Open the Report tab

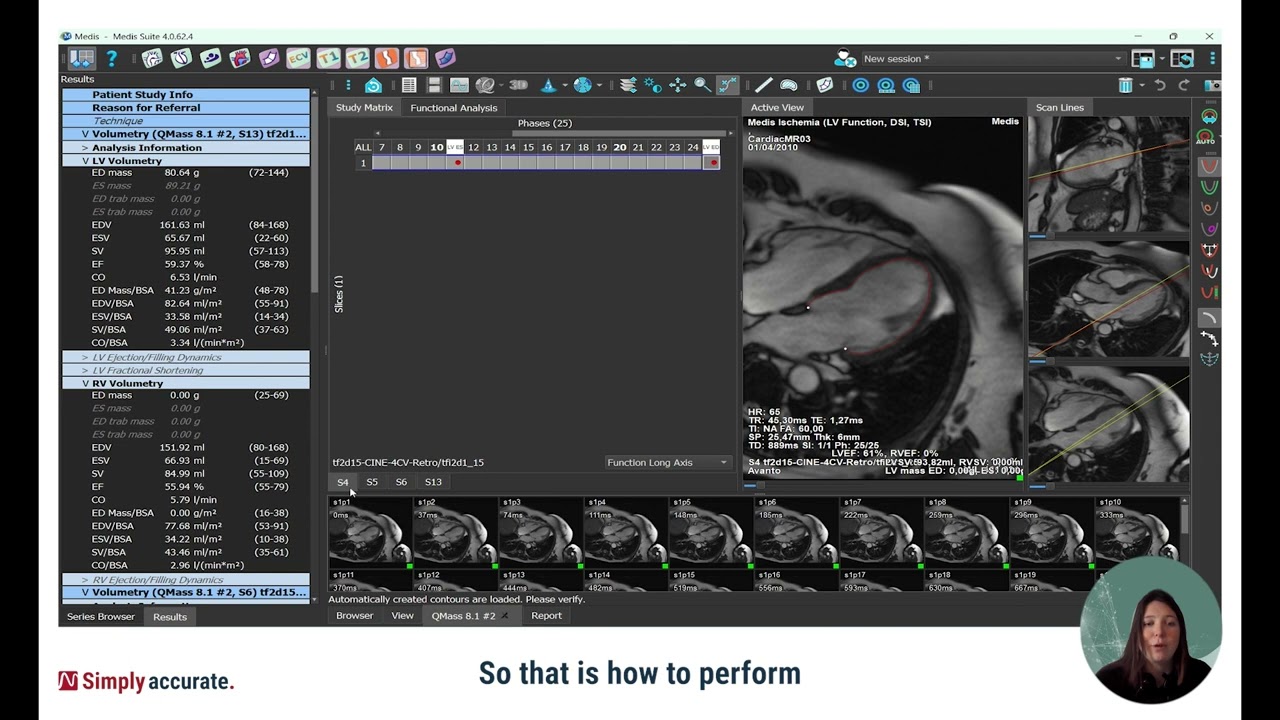tap(546, 616)
